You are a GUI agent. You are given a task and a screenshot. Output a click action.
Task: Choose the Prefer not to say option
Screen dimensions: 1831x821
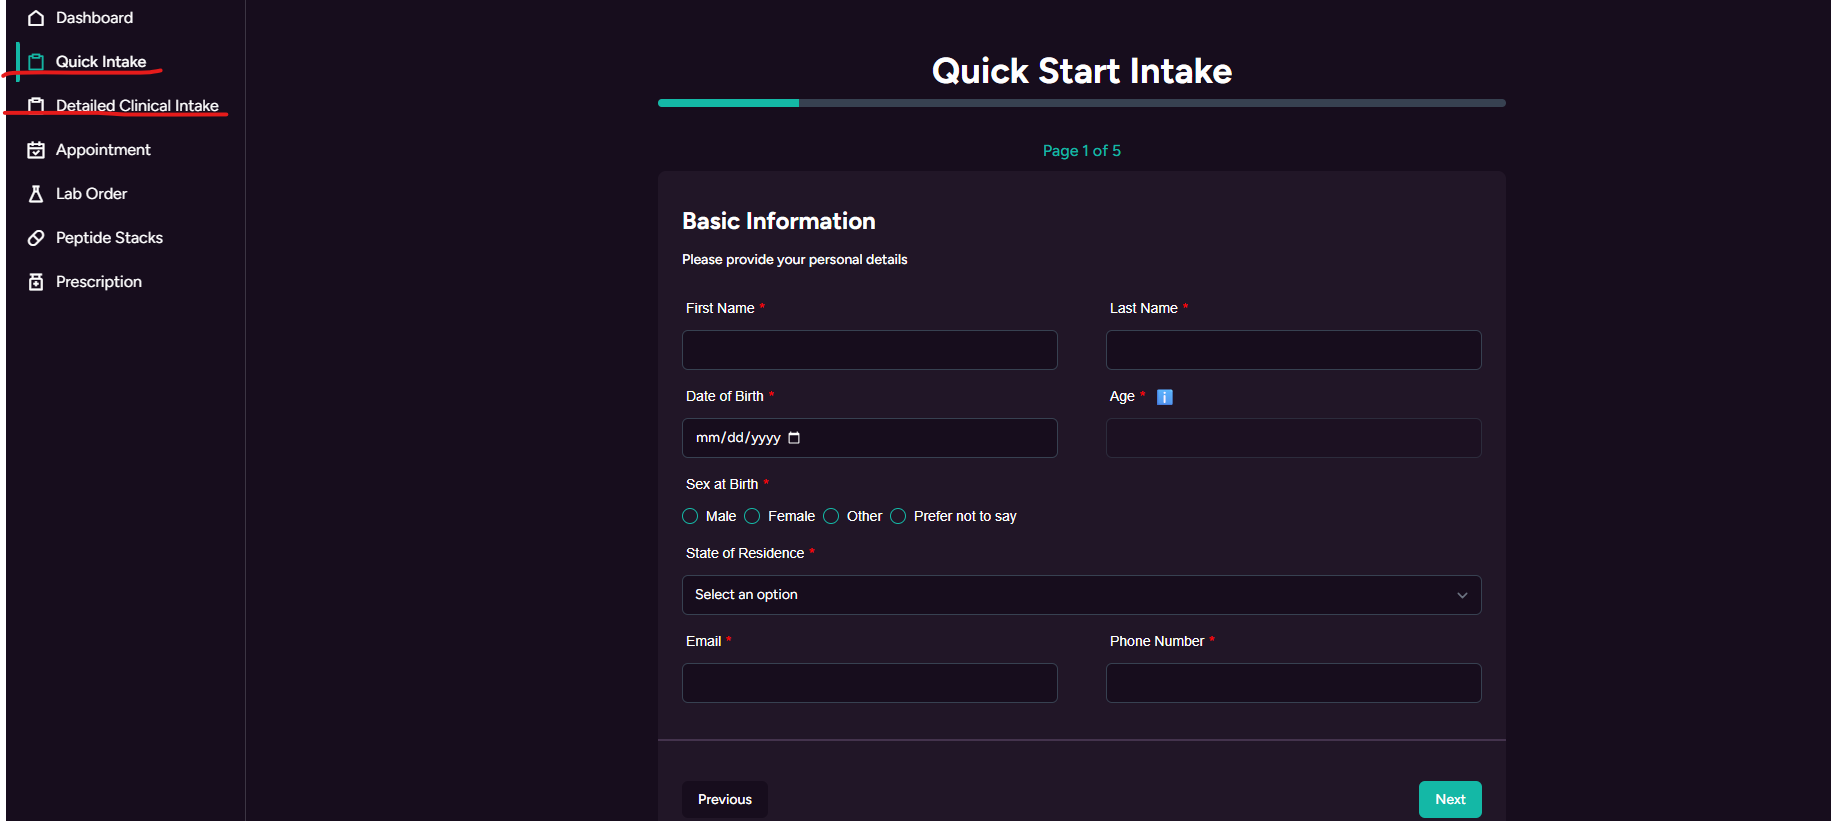[x=898, y=516]
